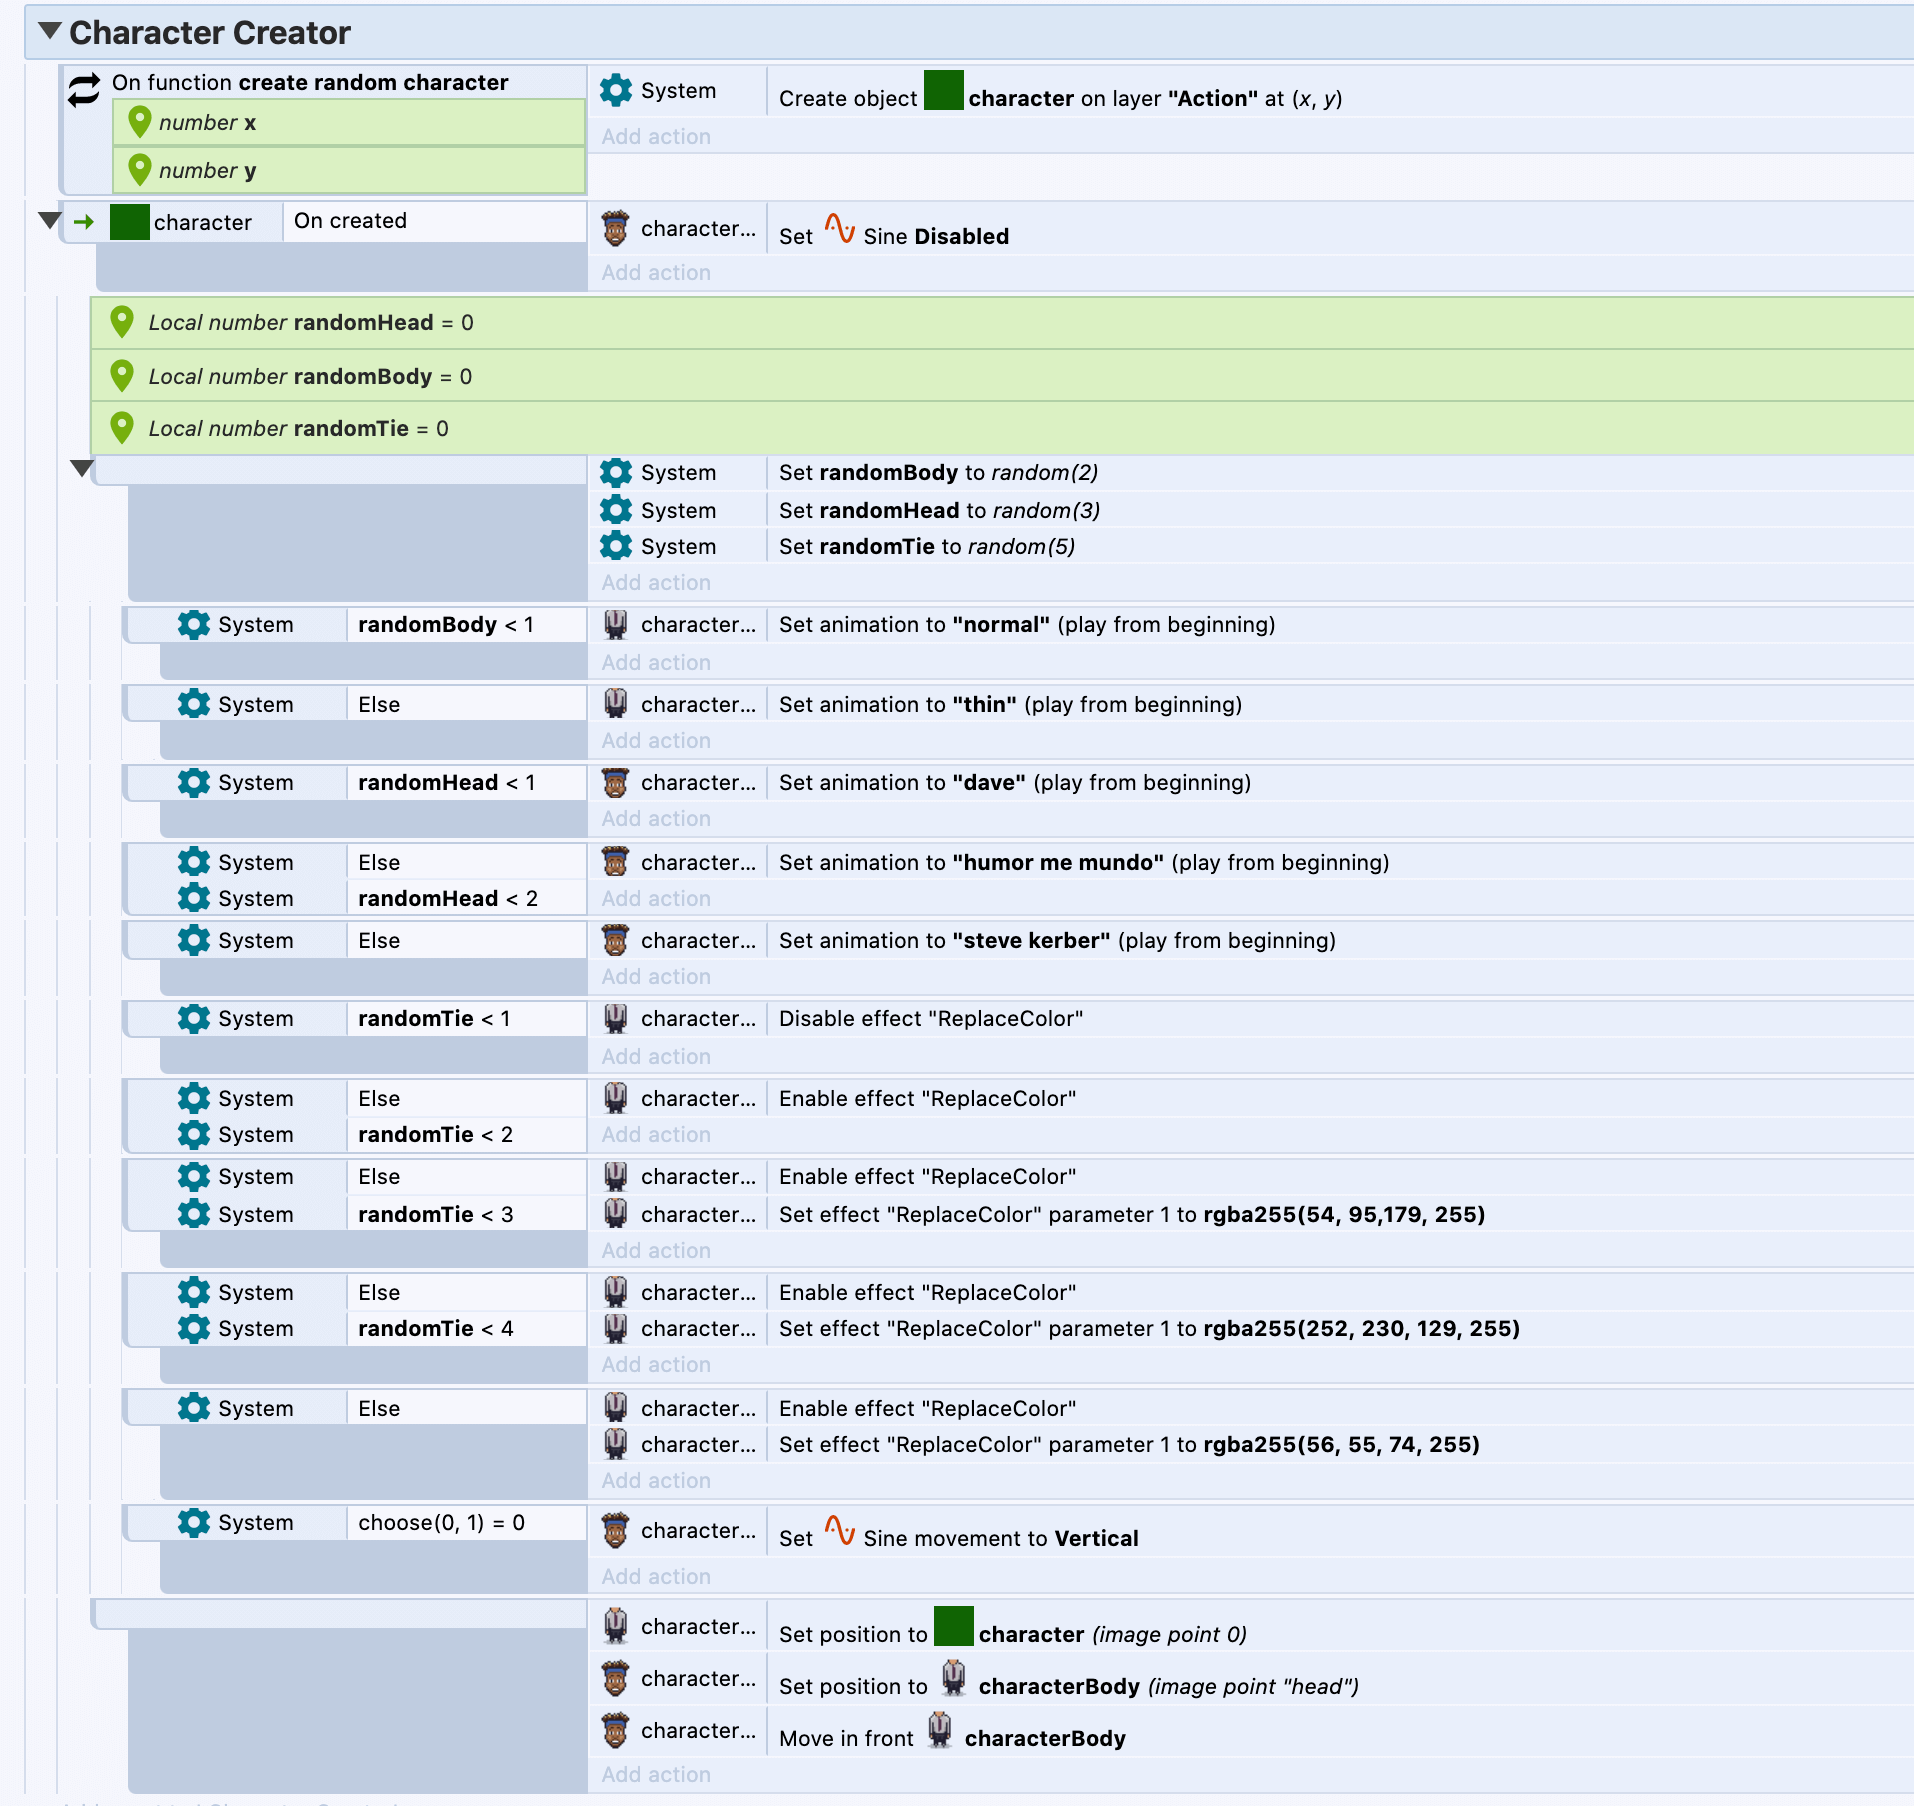Select the randomBody < 1 condition

pos(445,625)
